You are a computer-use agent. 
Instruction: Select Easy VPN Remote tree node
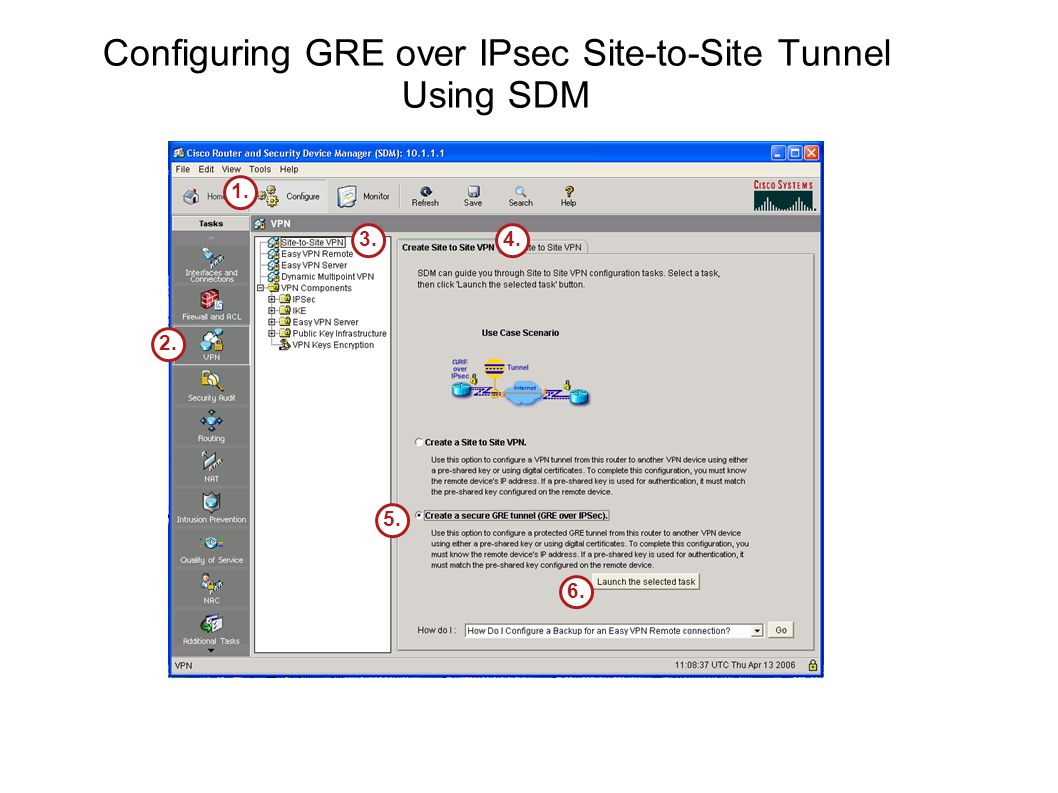317,254
